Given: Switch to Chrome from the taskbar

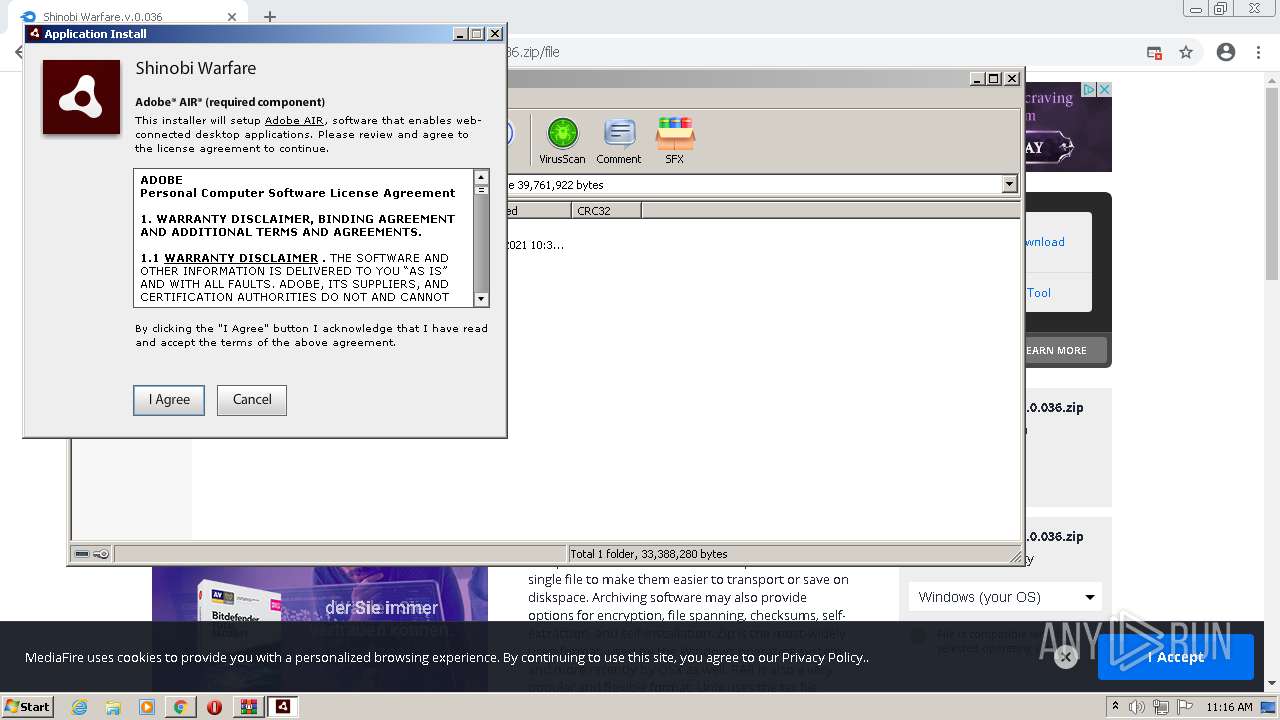Looking at the screenshot, I should click(x=180, y=707).
